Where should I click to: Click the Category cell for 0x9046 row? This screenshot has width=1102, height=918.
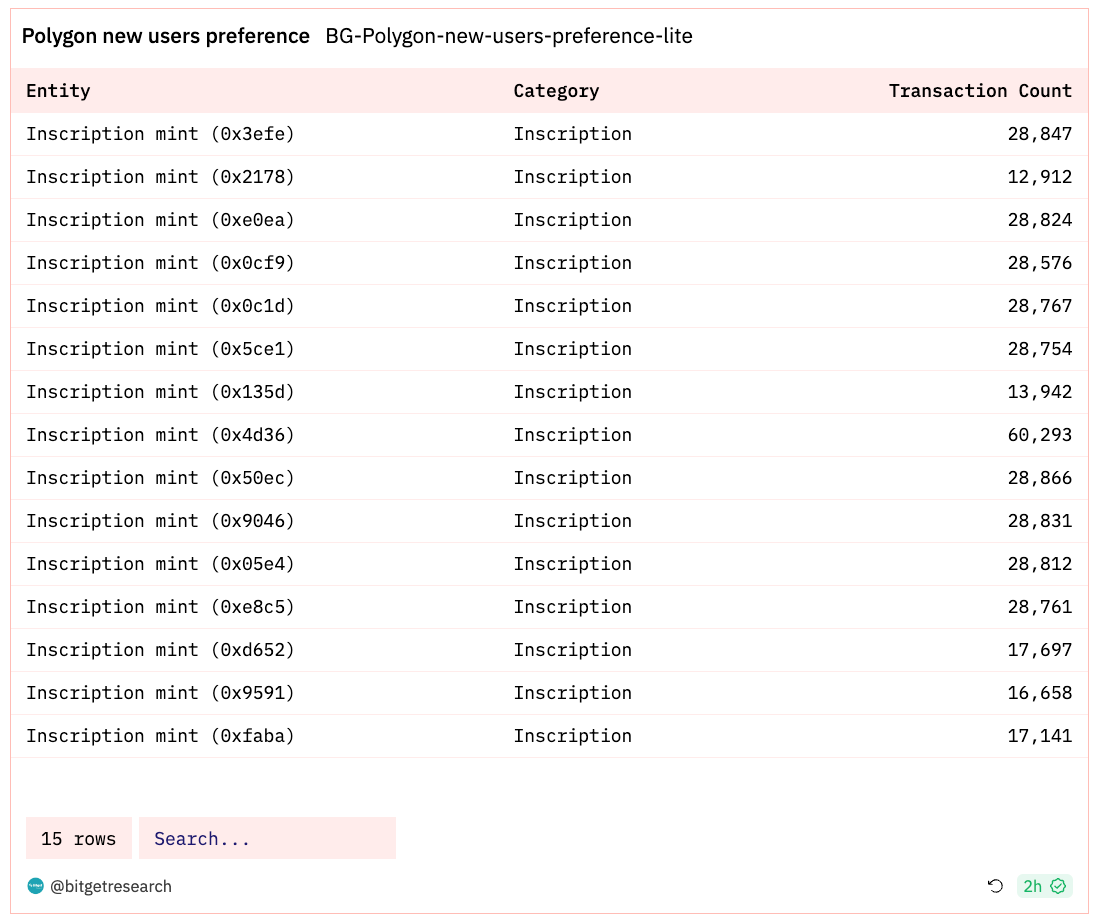(x=573, y=521)
